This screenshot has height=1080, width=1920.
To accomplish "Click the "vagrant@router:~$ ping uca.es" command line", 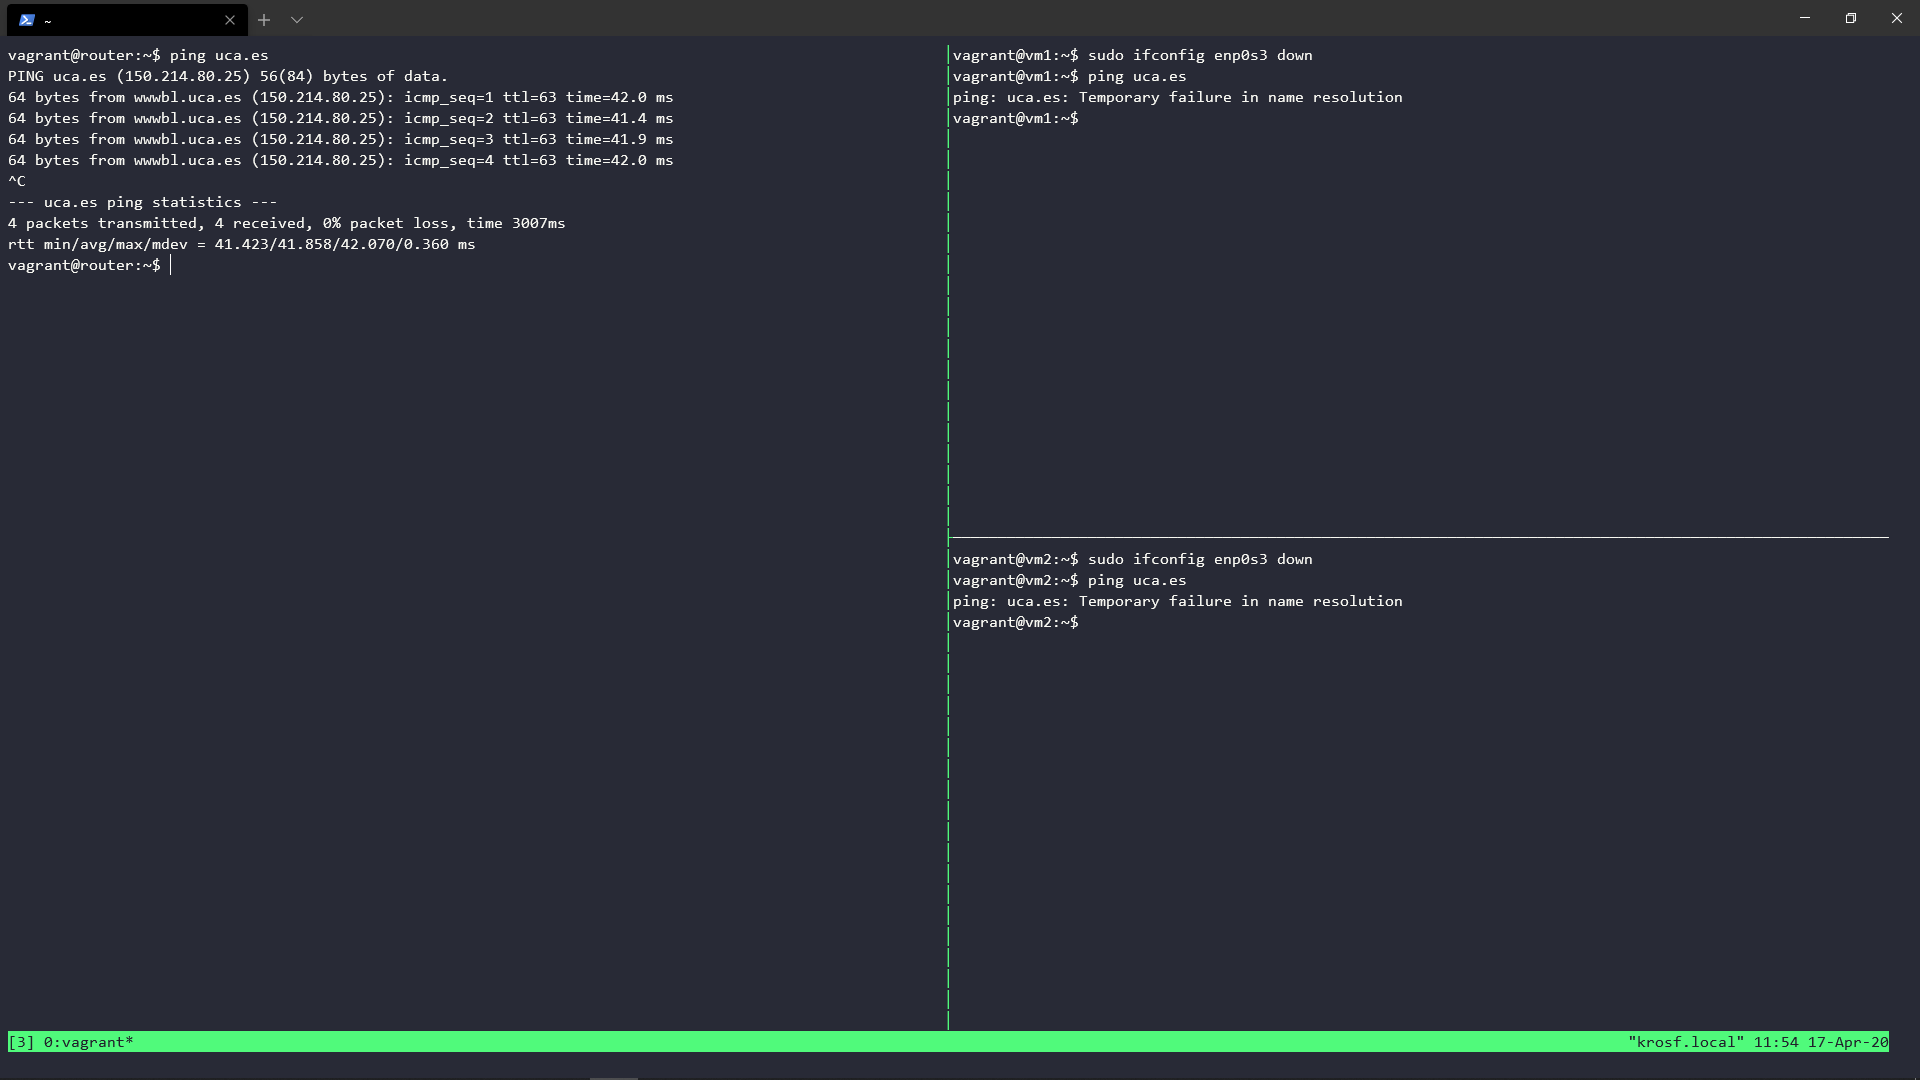I will [x=138, y=55].
